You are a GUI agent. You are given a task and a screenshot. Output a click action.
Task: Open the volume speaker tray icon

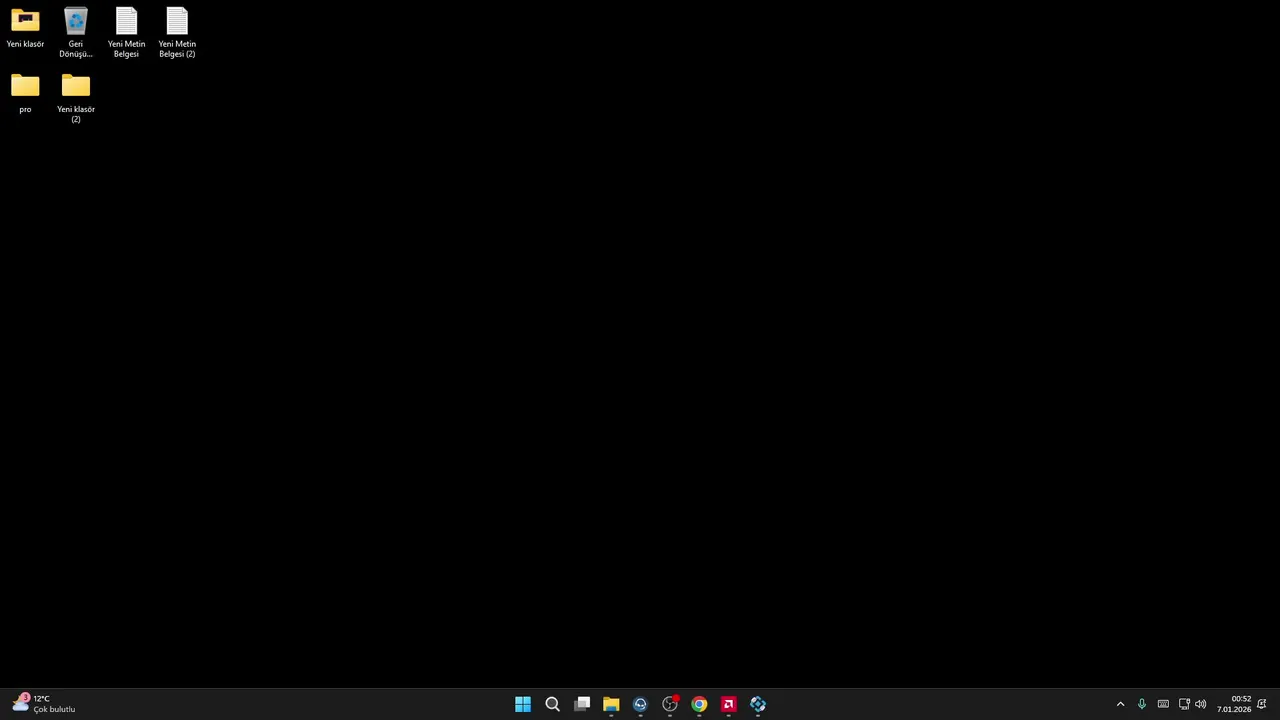pyautogui.click(x=1200, y=704)
